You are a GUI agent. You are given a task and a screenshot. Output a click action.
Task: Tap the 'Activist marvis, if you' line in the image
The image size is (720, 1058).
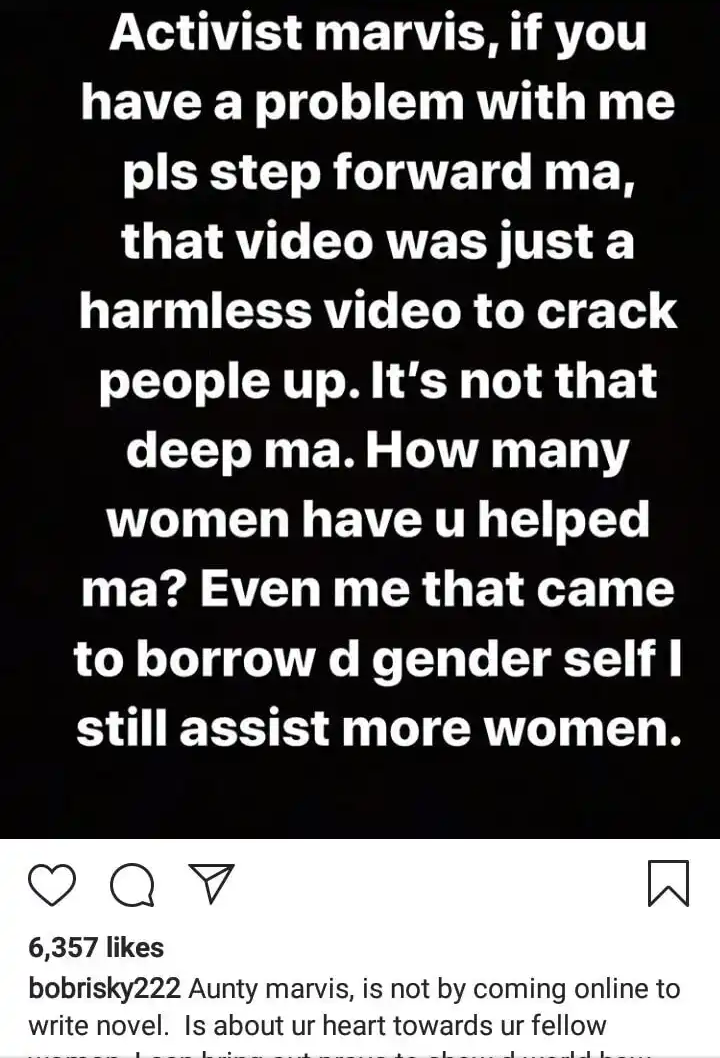tap(378, 32)
